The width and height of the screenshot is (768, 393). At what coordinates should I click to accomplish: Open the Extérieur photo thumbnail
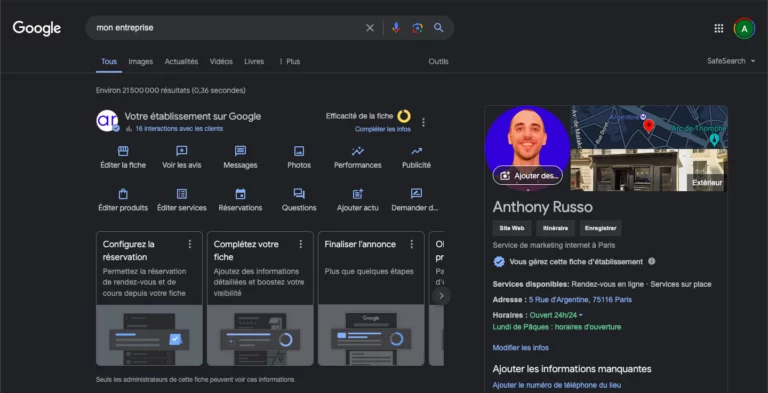[x=649, y=170]
